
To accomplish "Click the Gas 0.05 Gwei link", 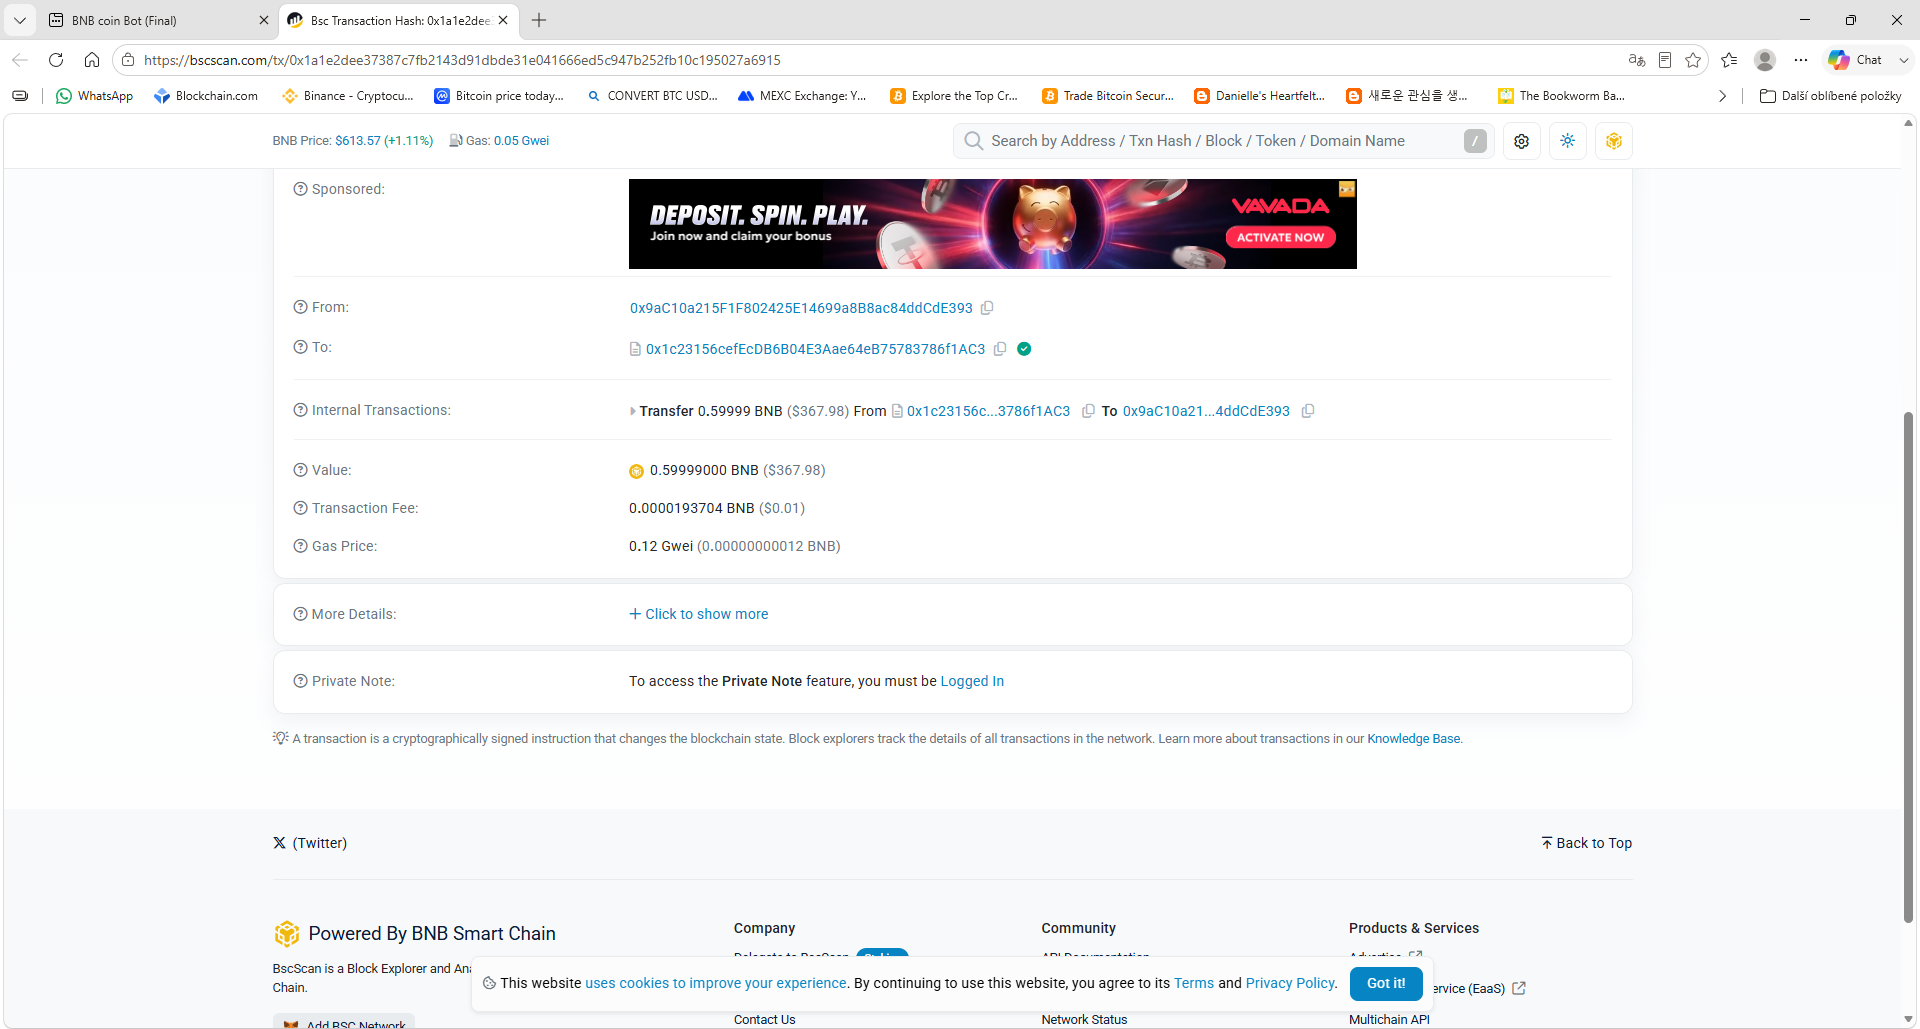I will pyautogui.click(x=521, y=141).
